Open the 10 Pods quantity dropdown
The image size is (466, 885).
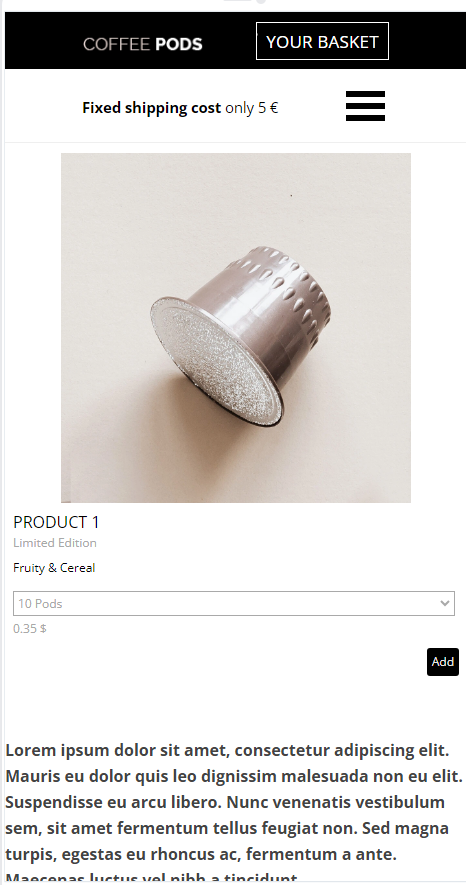(x=234, y=603)
